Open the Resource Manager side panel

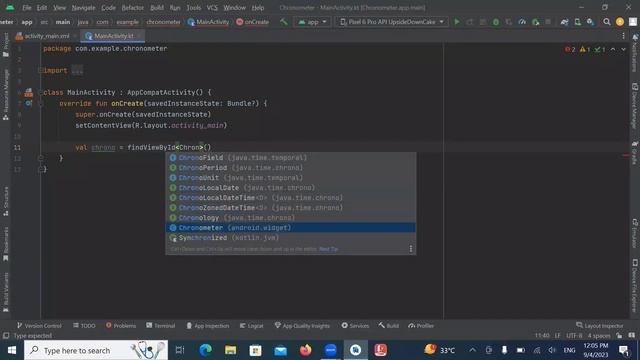pyautogui.click(x=6, y=95)
